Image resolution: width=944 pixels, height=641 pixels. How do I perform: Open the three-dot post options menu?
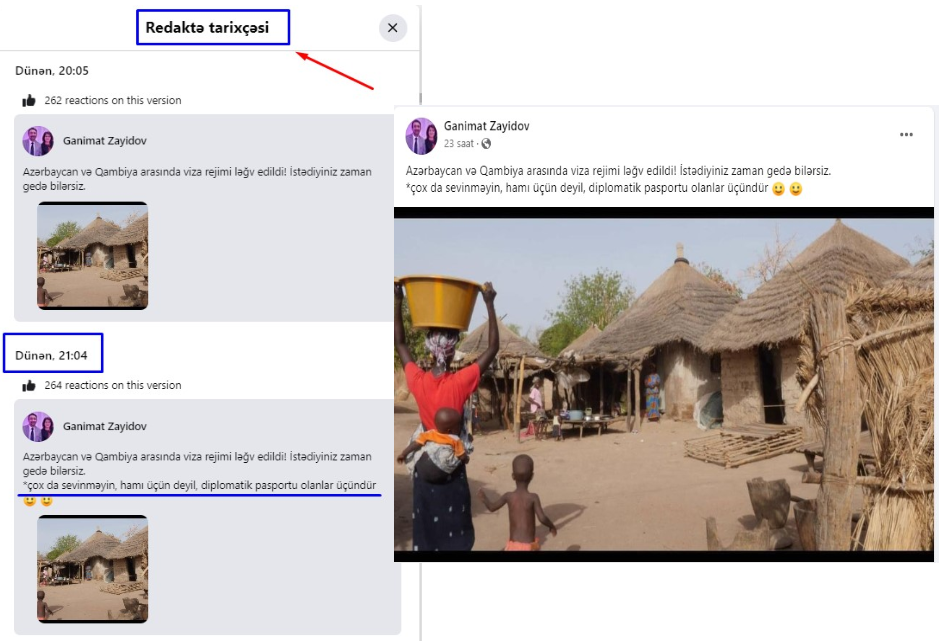coord(906,134)
